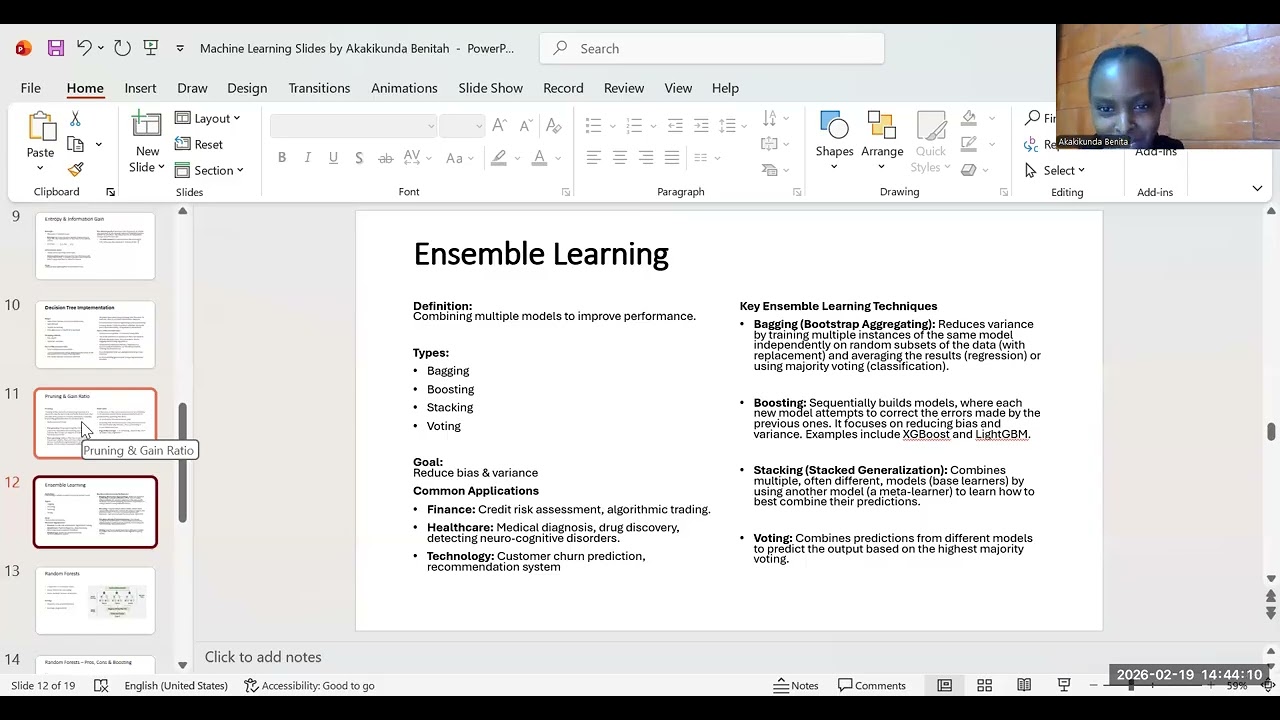
Task: Click Increase Font Size icon
Action: [x=499, y=125]
